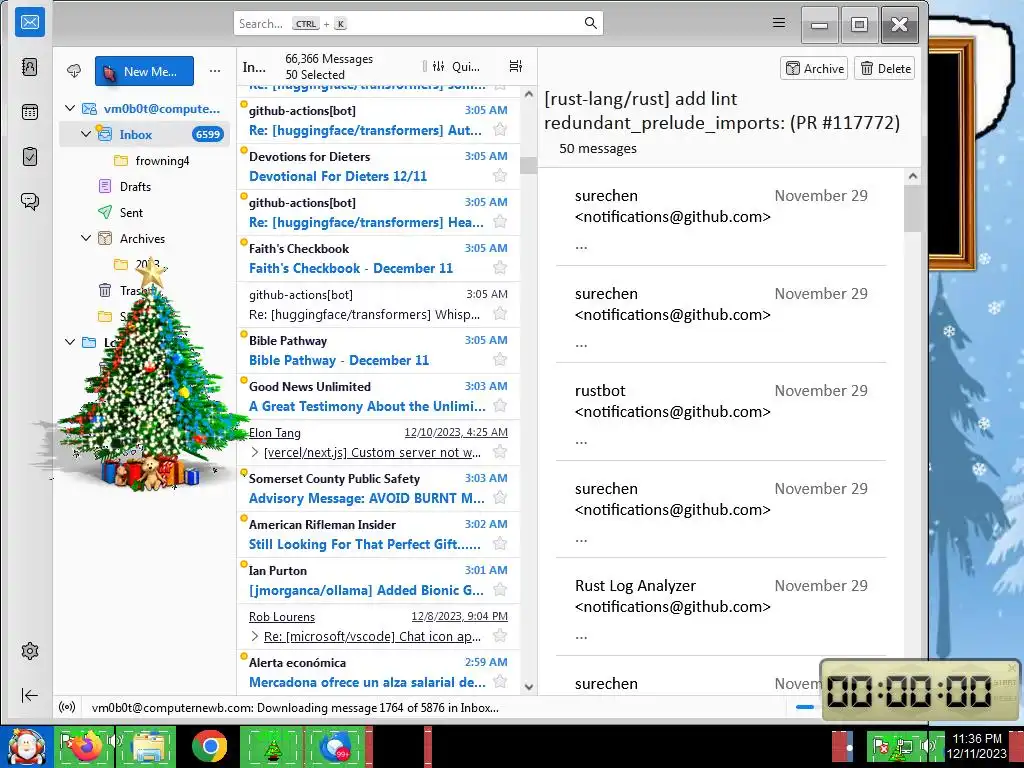Open message list display options
Image resolution: width=1024 pixels, height=768 pixels.
[x=515, y=66]
